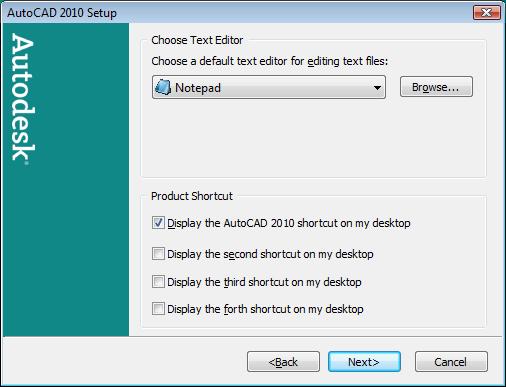Click 'Display the second shortcut on my desktop' label text
The width and height of the screenshot is (506, 387).
(x=270, y=254)
